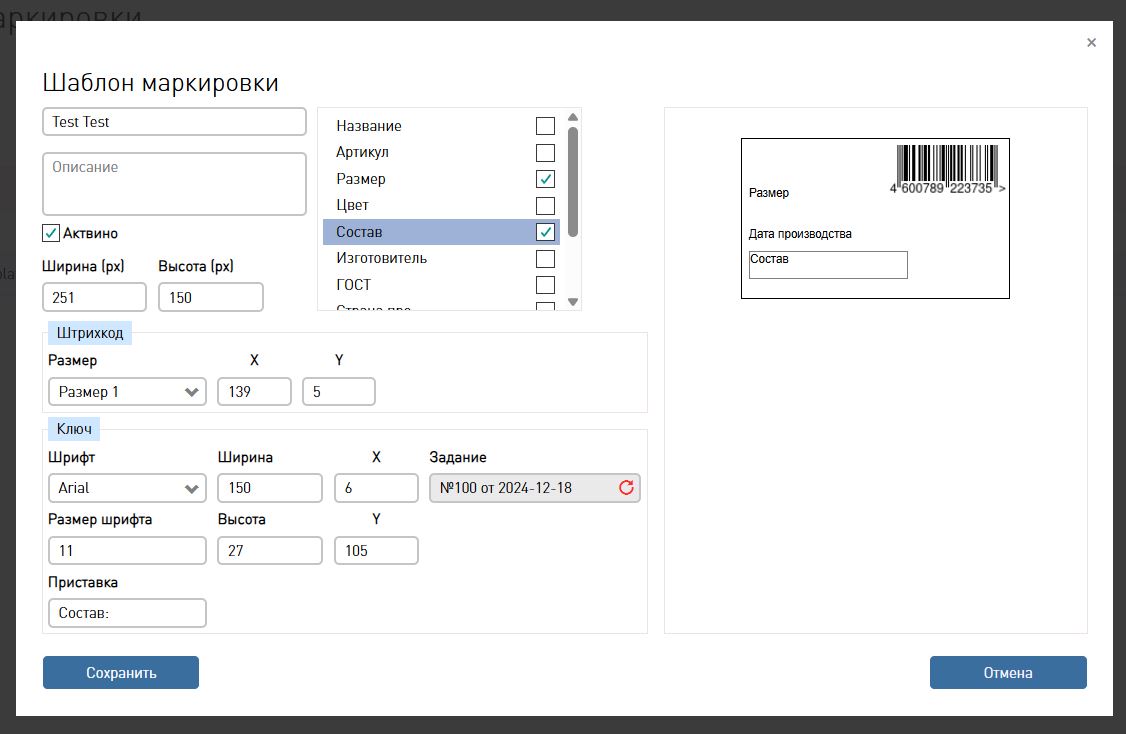Viewport: 1126px width, 734px height.
Task: Open the barcode Размер 1 dropdown
Action: 127,391
